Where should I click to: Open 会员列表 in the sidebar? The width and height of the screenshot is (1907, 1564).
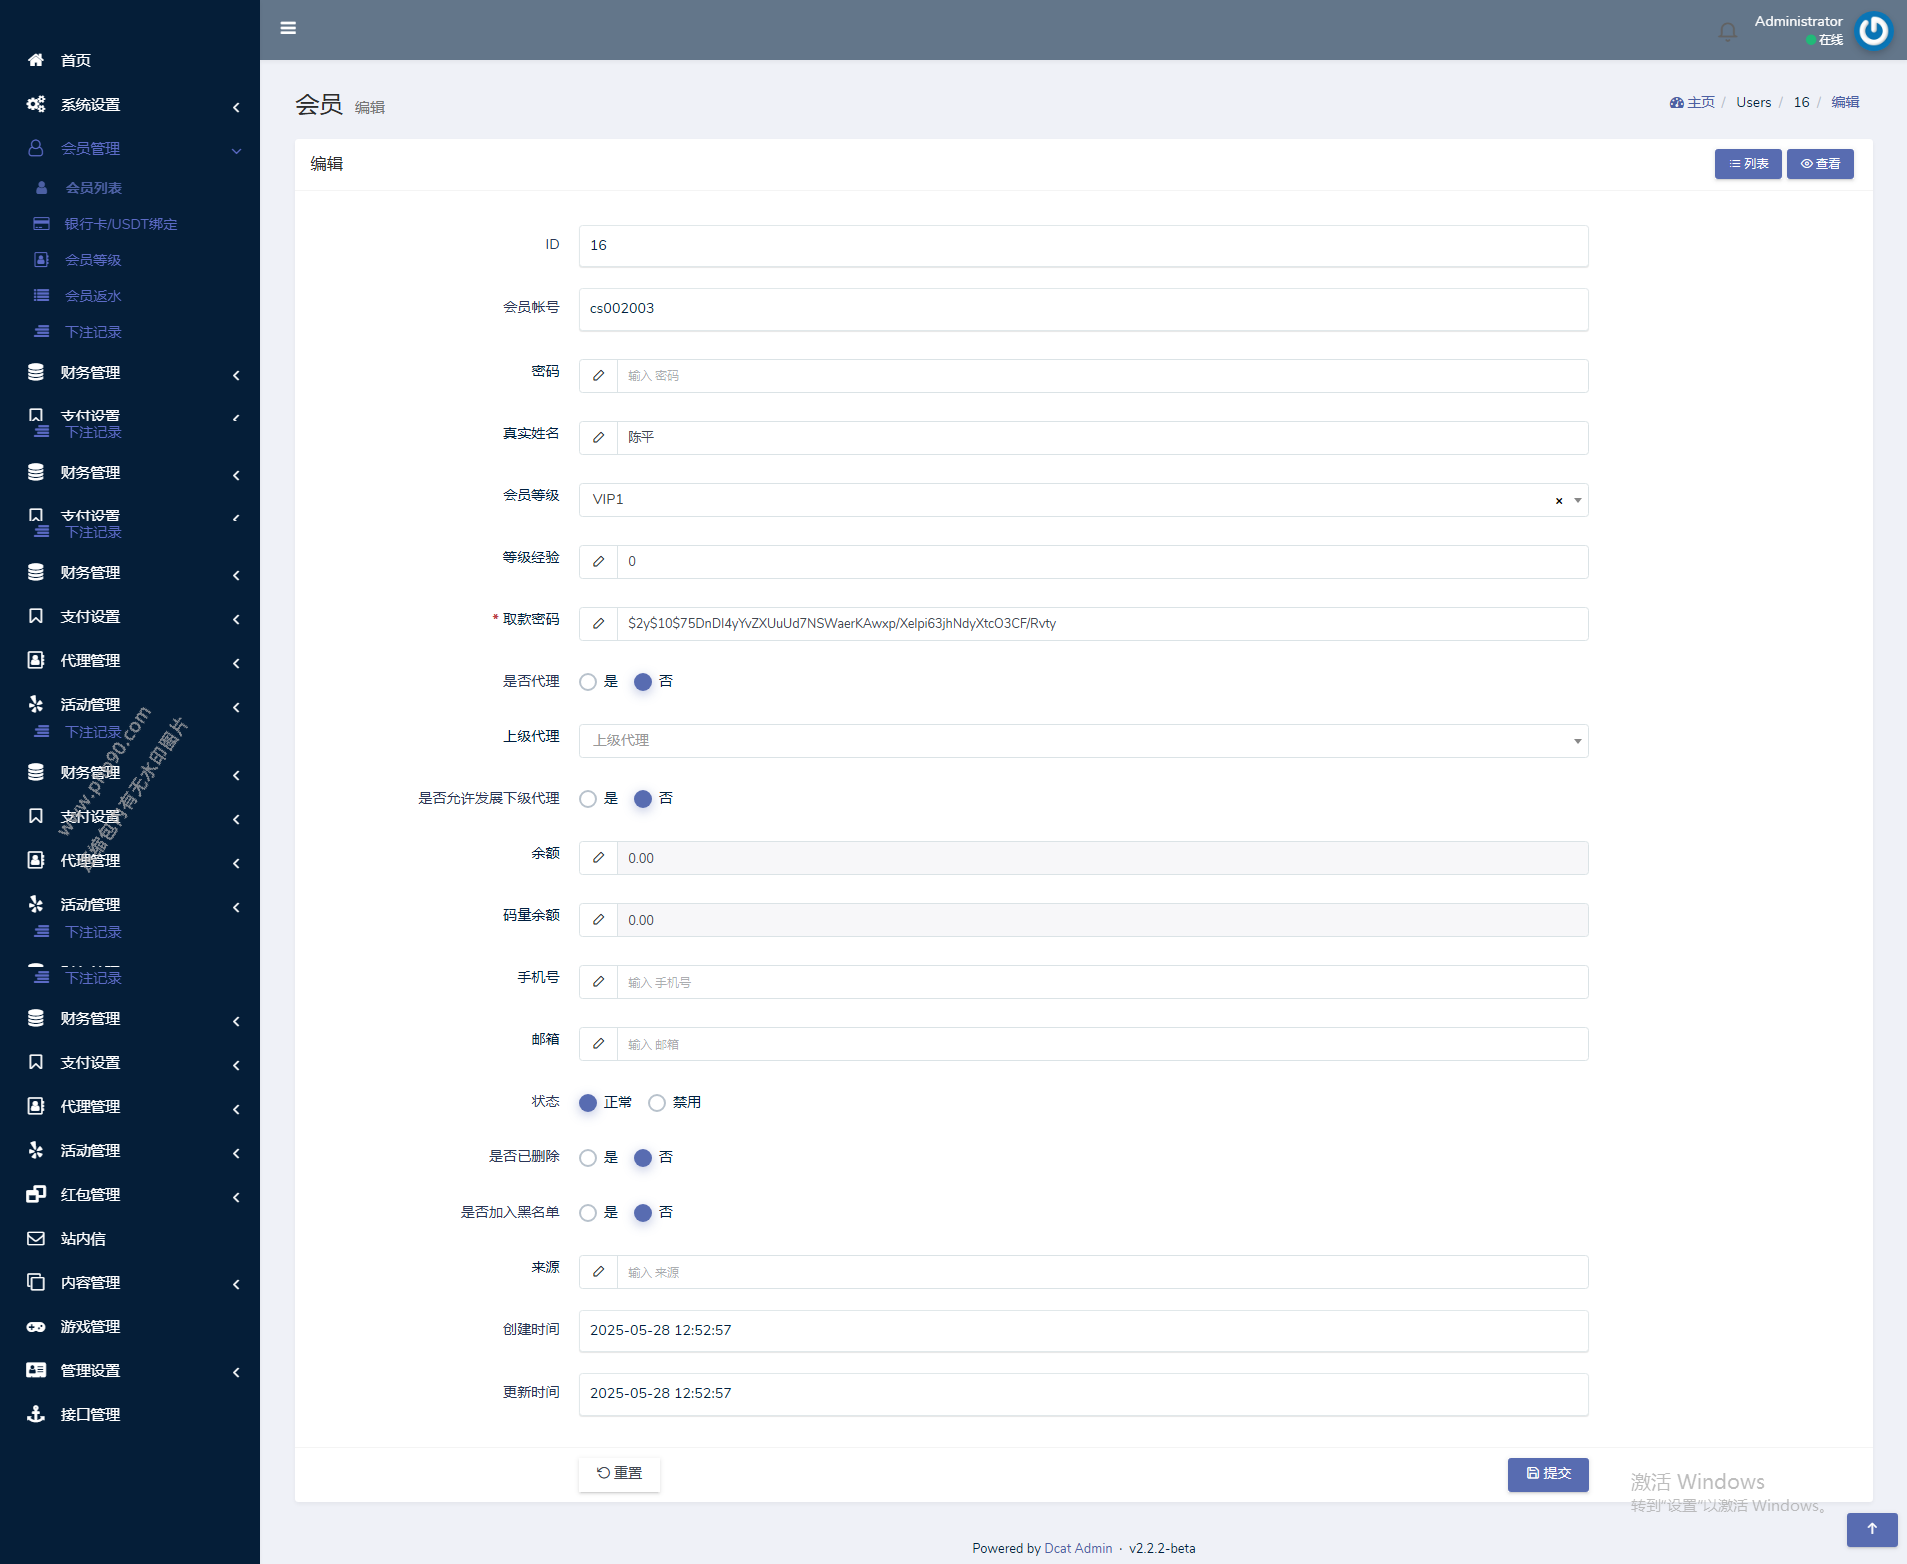click(93, 188)
